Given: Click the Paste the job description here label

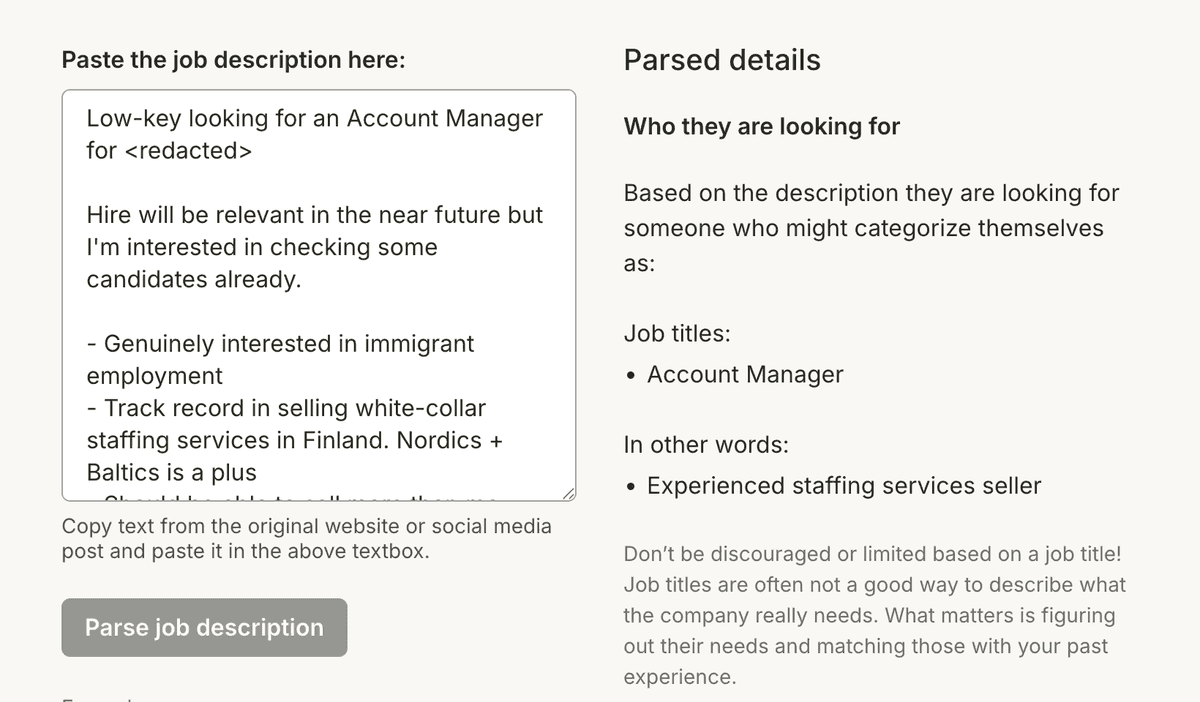Looking at the screenshot, I should 233,59.
